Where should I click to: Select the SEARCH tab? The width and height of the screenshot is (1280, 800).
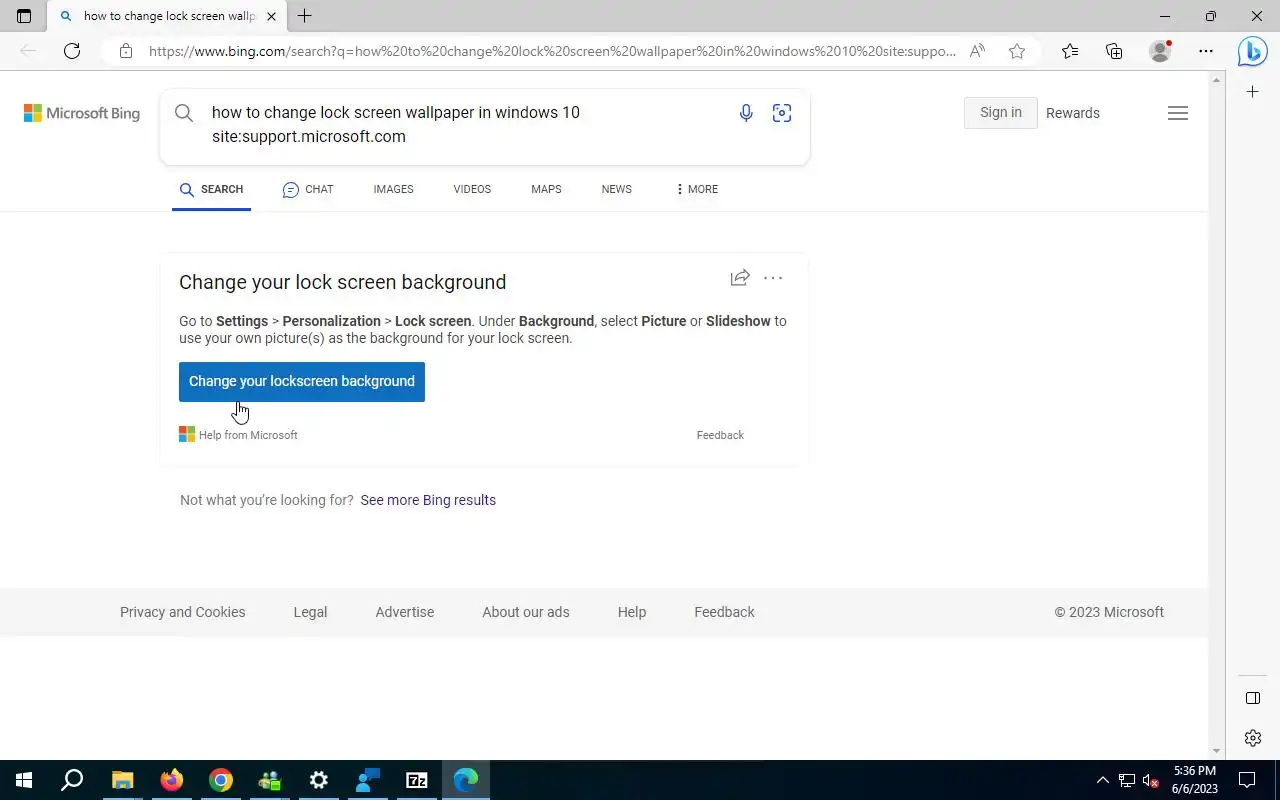point(211,189)
